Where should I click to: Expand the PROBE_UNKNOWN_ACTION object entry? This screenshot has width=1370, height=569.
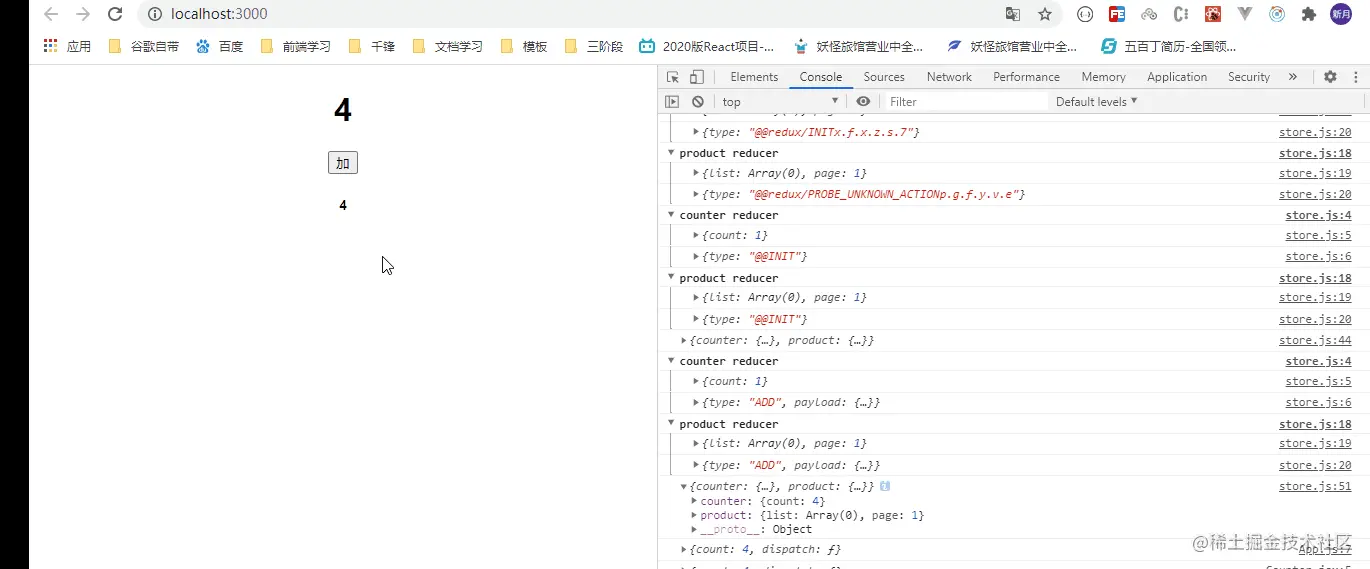[x=697, y=194]
